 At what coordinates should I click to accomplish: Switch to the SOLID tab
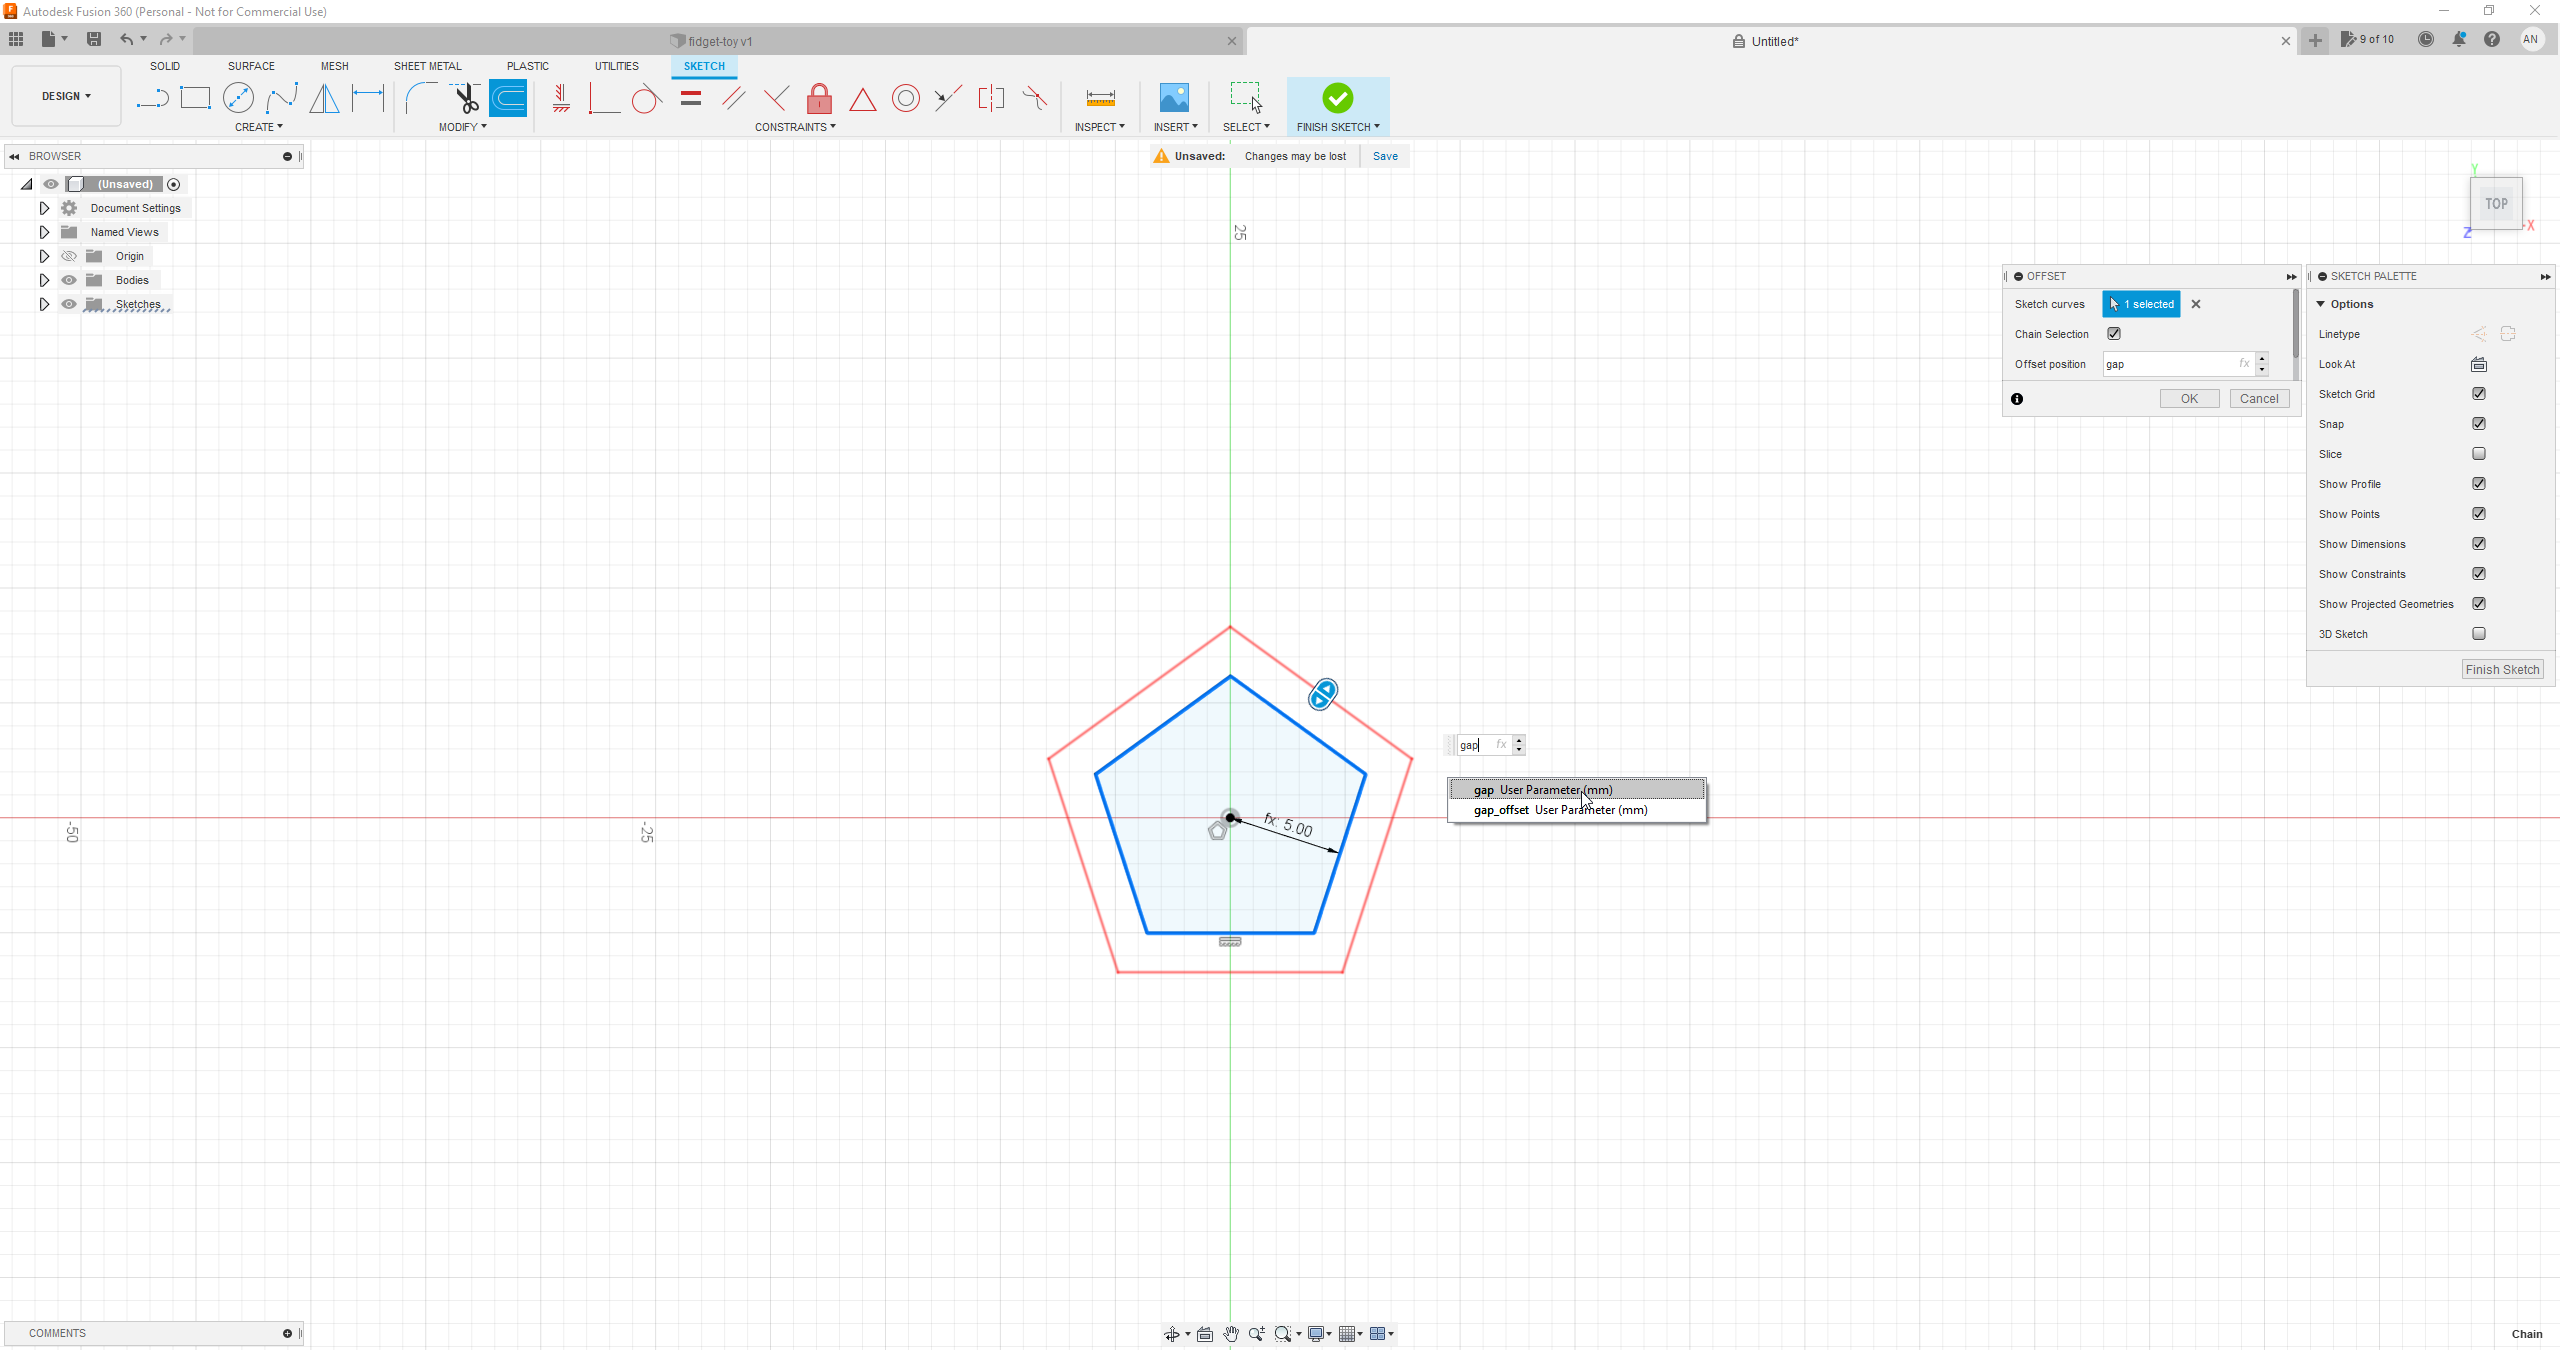pos(164,66)
